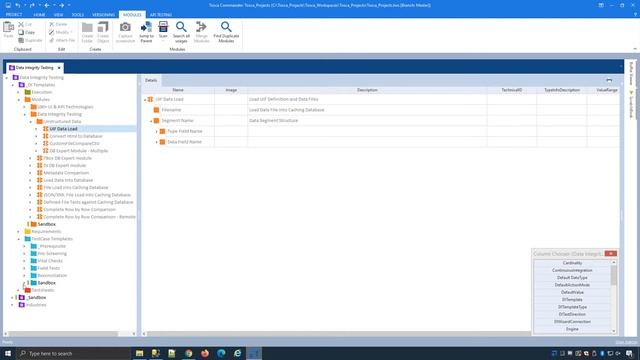Open Firefox from the taskbar
Viewport: 640px width, 360px height.
[205, 353]
